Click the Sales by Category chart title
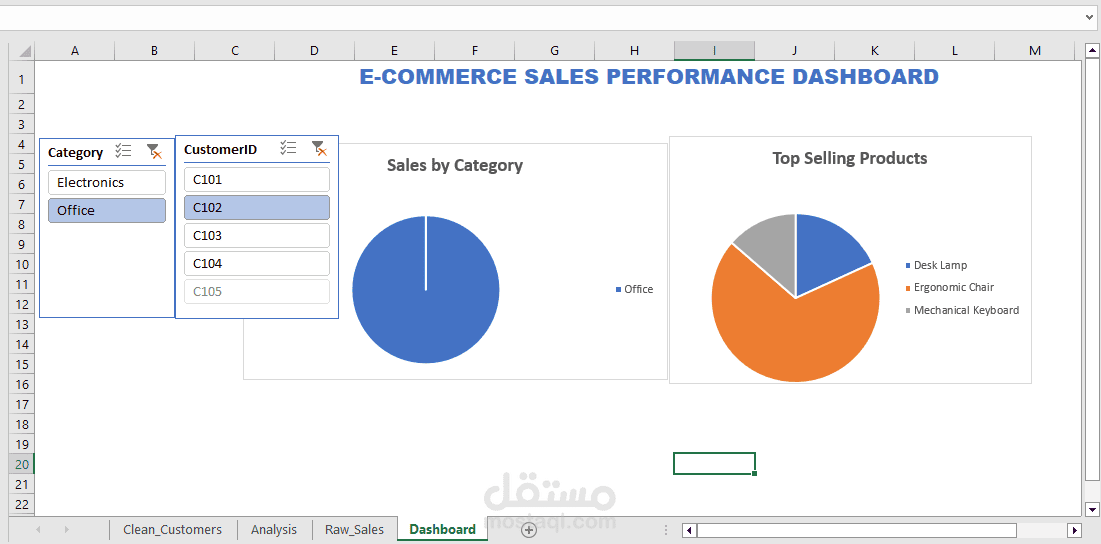The height and width of the screenshot is (544, 1101). 455,166
